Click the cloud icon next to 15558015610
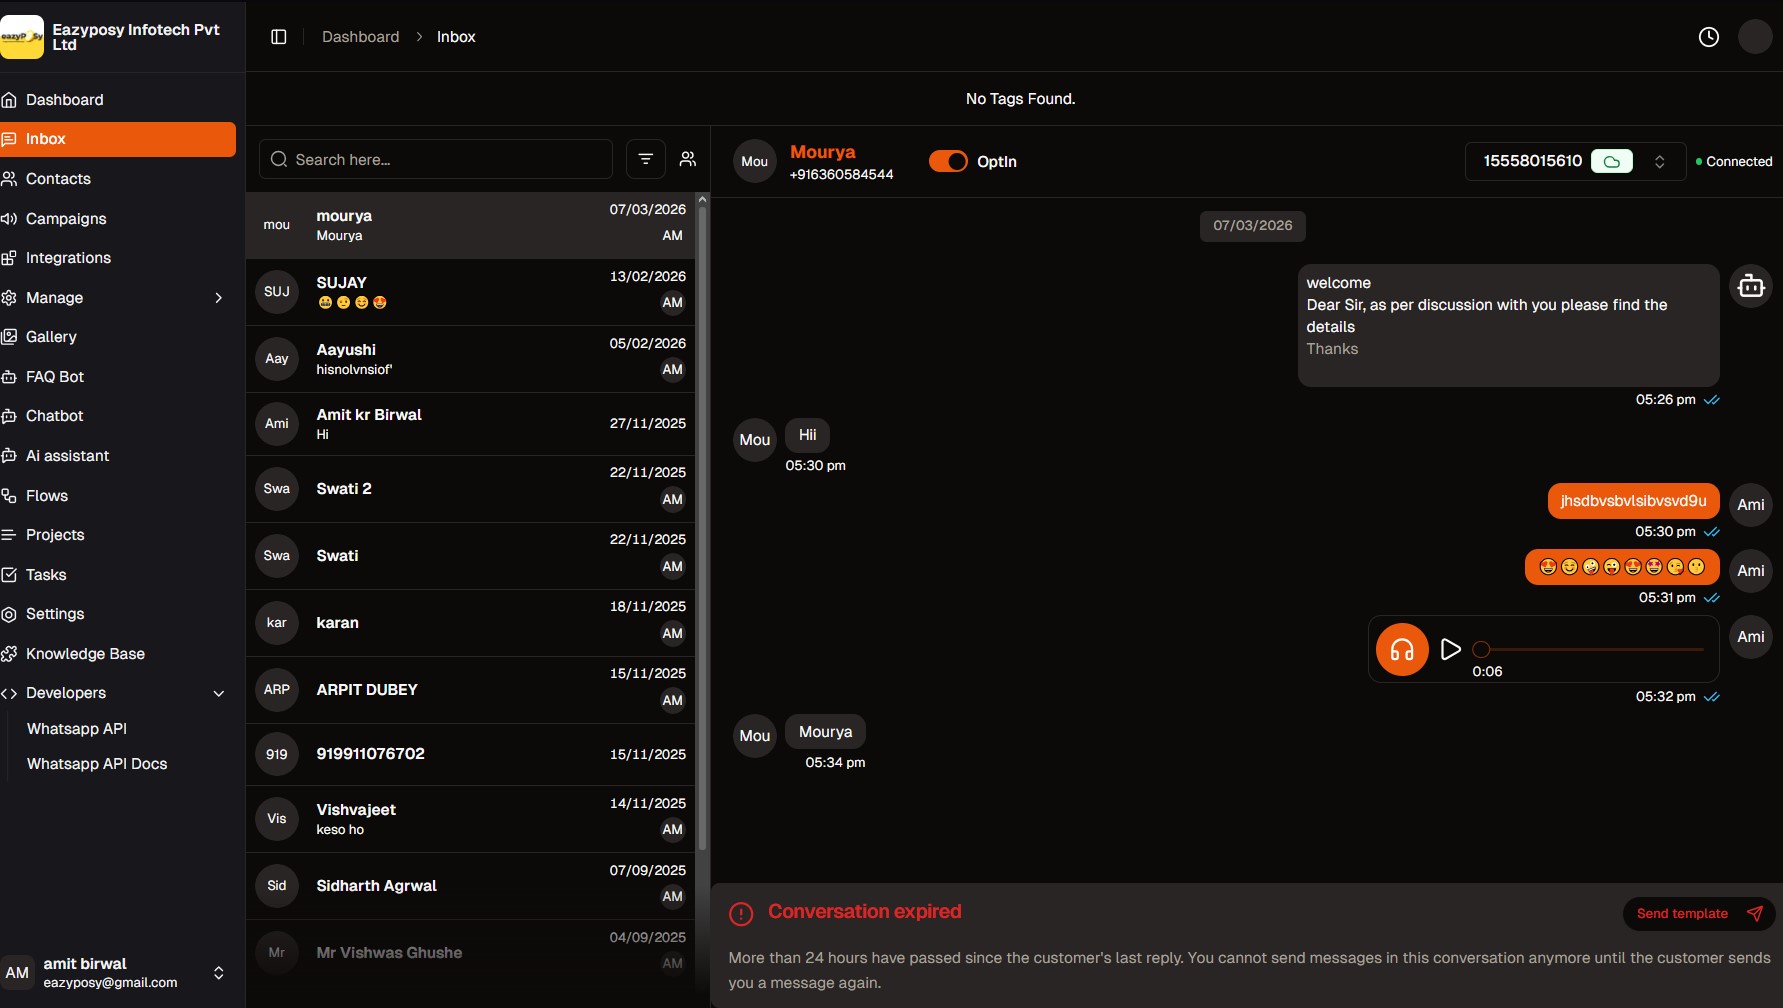Screen dimensions: 1783x1008 point(1612,161)
